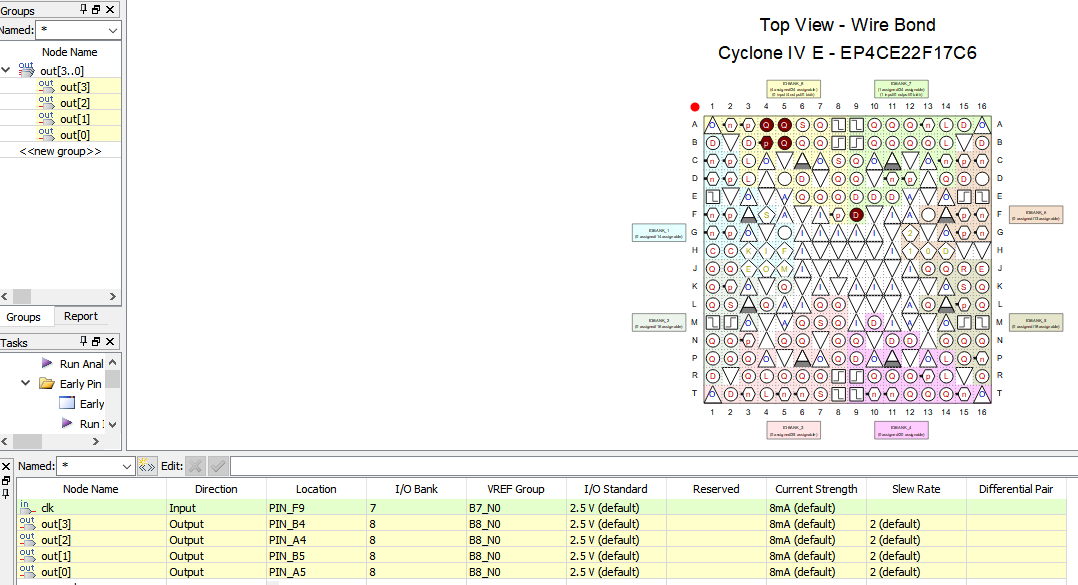Select assigned pin A5 in package view
This screenshot has height=585, width=1078.
[x=784, y=125]
